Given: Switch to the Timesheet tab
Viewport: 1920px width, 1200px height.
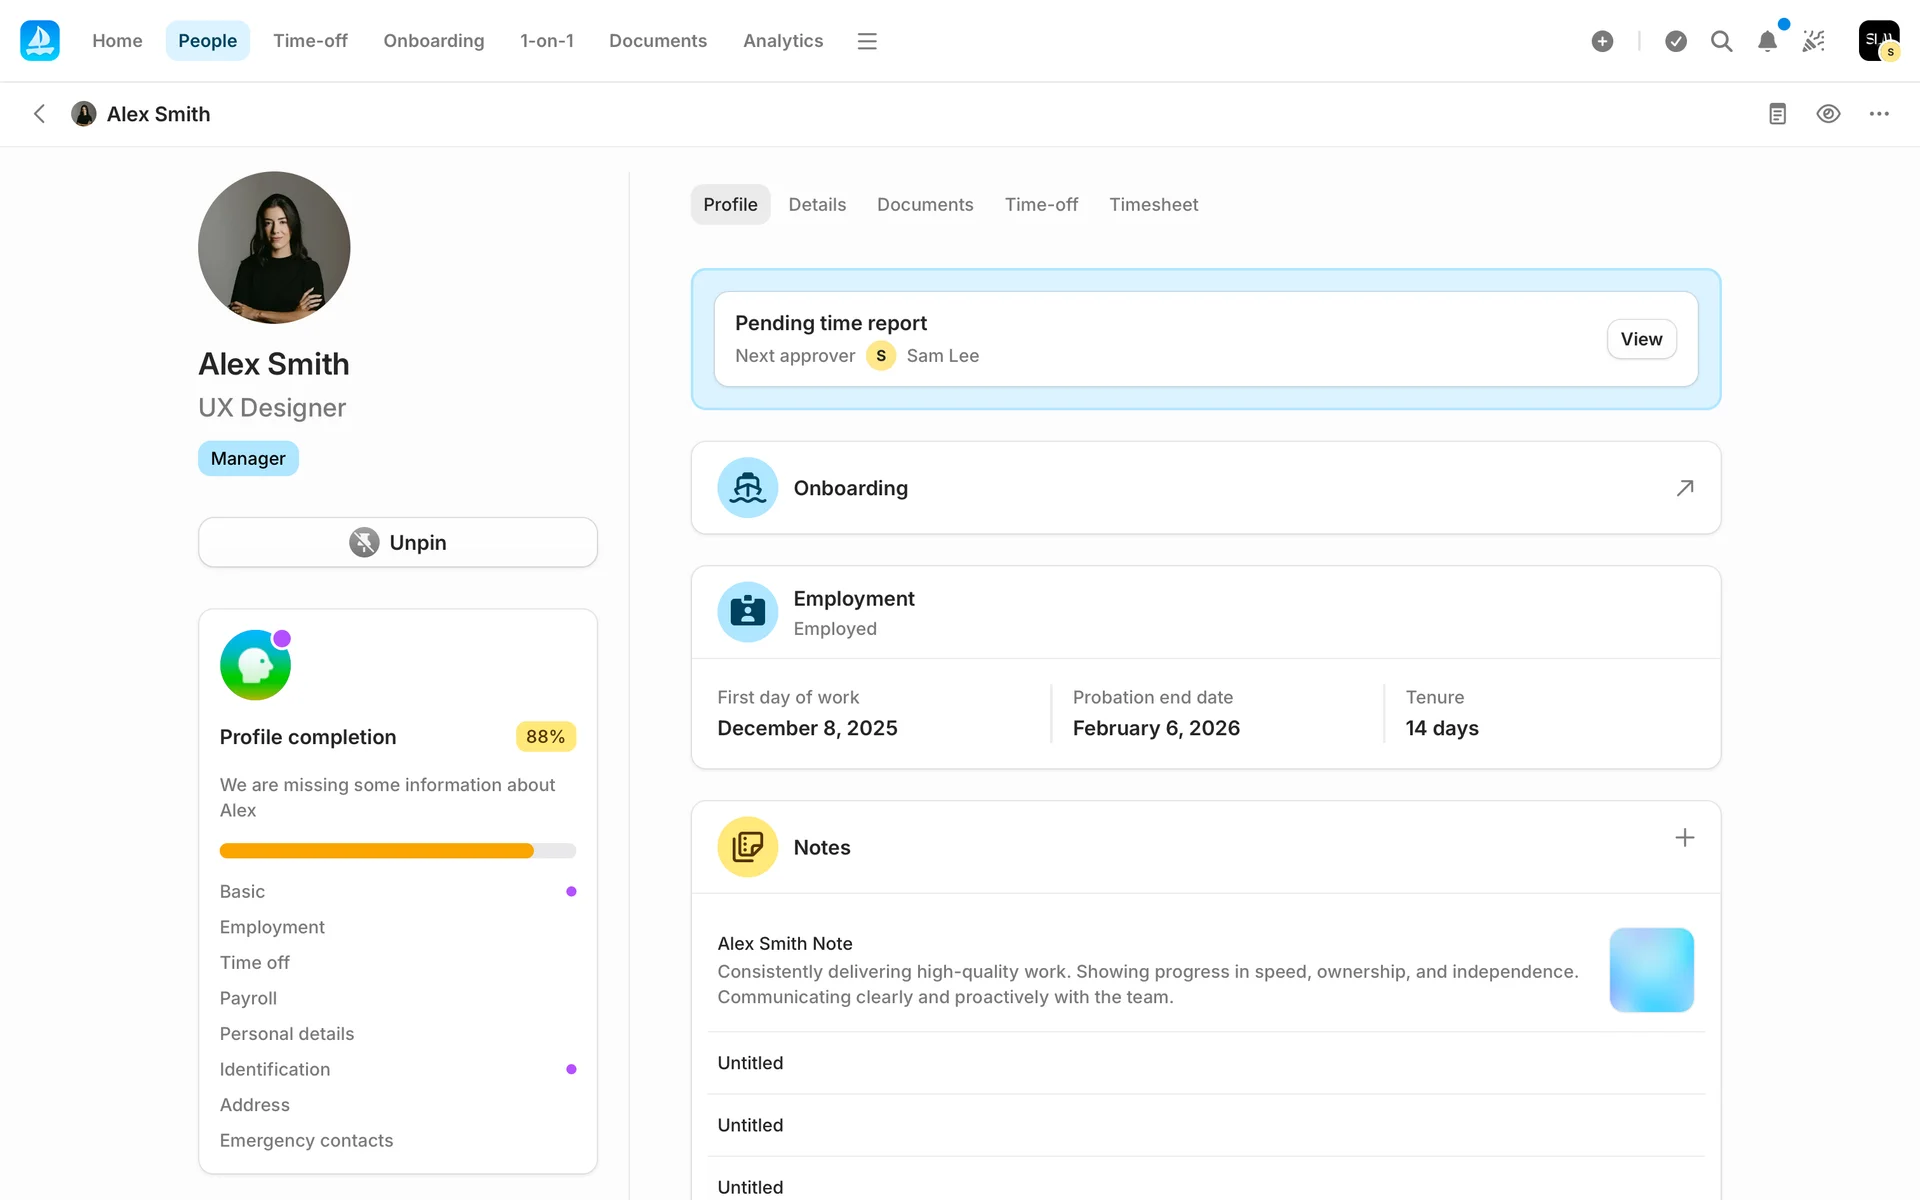Looking at the screenshot, I should (x=1153, y=204).
